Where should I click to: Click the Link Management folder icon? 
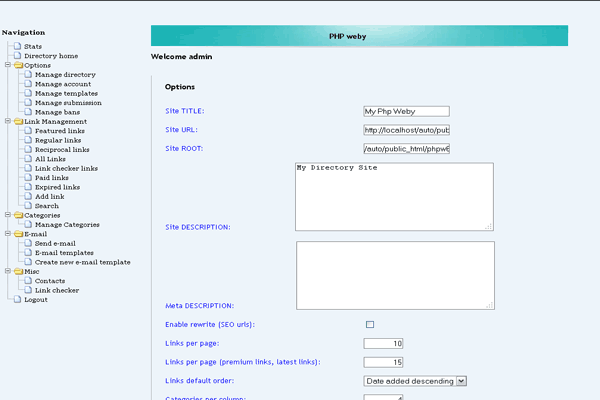[17, 121]
